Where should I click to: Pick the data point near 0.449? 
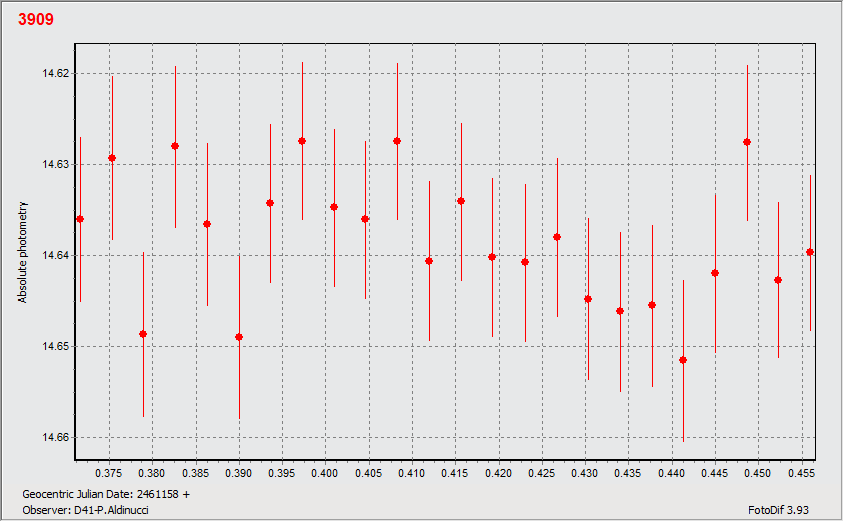click(x=747, y=142)
